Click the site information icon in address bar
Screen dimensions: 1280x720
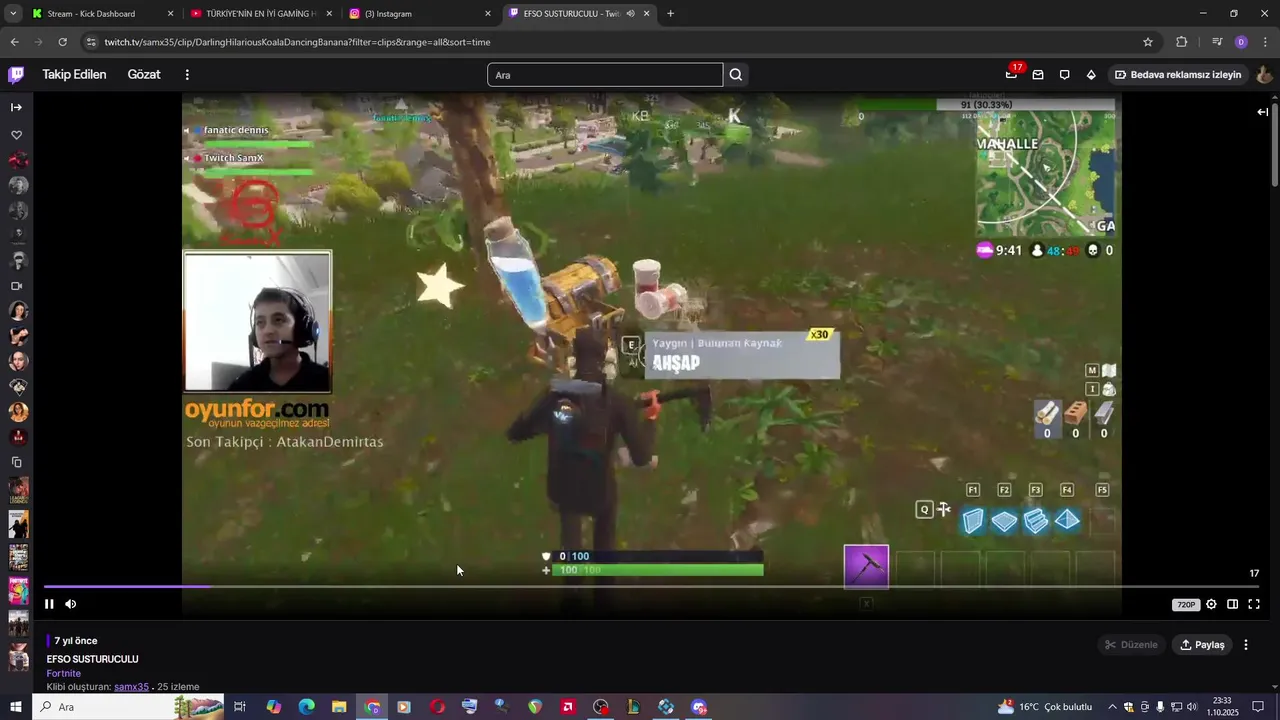(x=91, y=42)
